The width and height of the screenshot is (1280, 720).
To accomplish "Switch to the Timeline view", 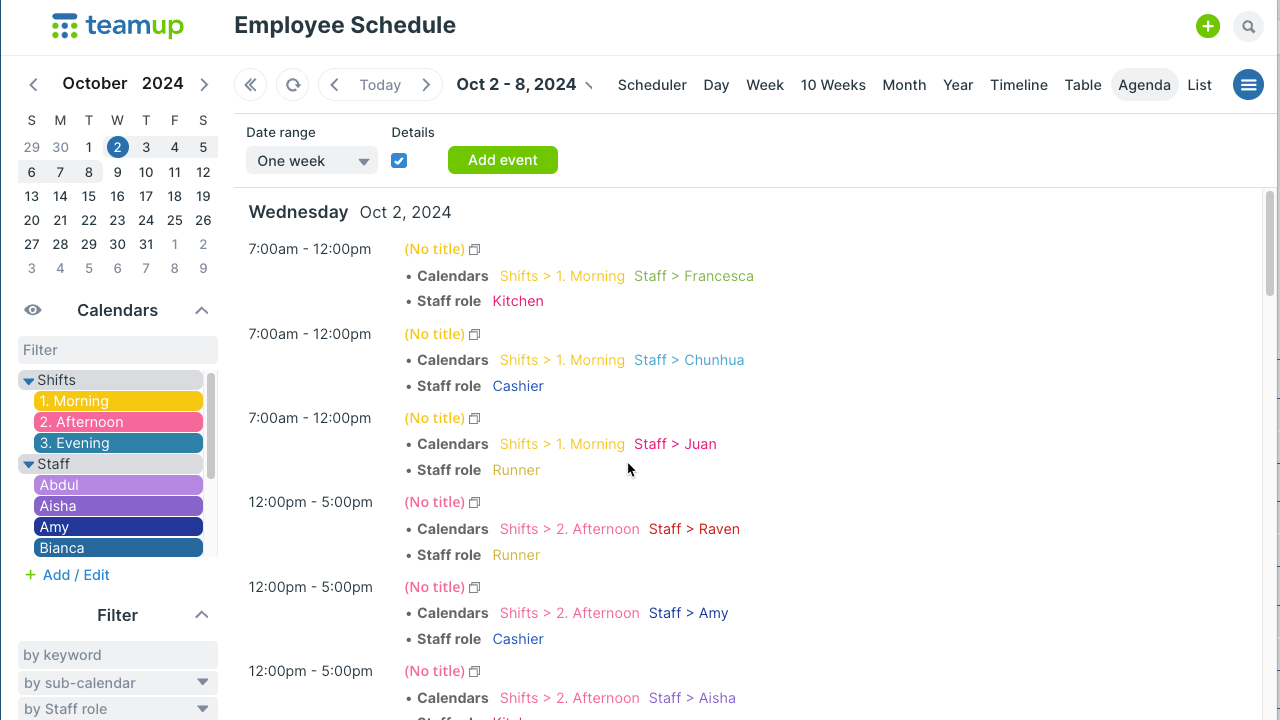I will [x=1018, y=85].
